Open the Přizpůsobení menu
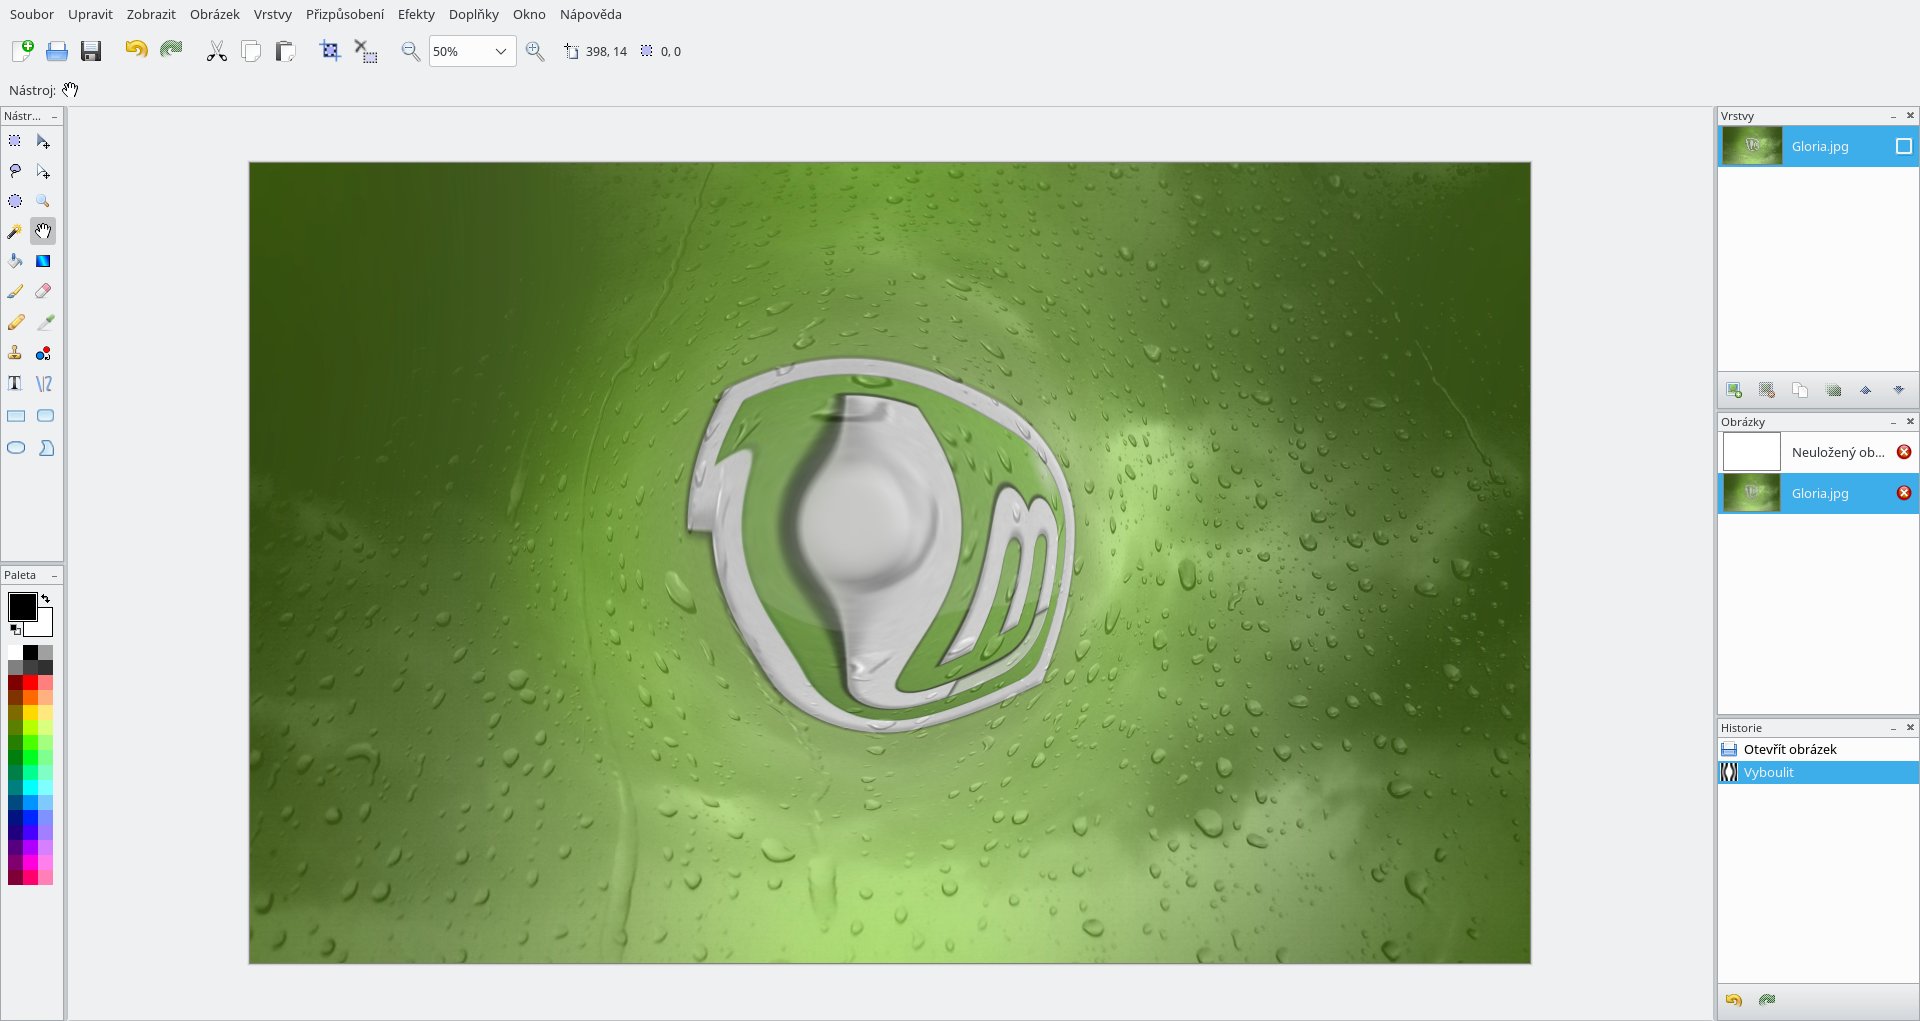The image size is (1920, 1021). coord(345,14)
